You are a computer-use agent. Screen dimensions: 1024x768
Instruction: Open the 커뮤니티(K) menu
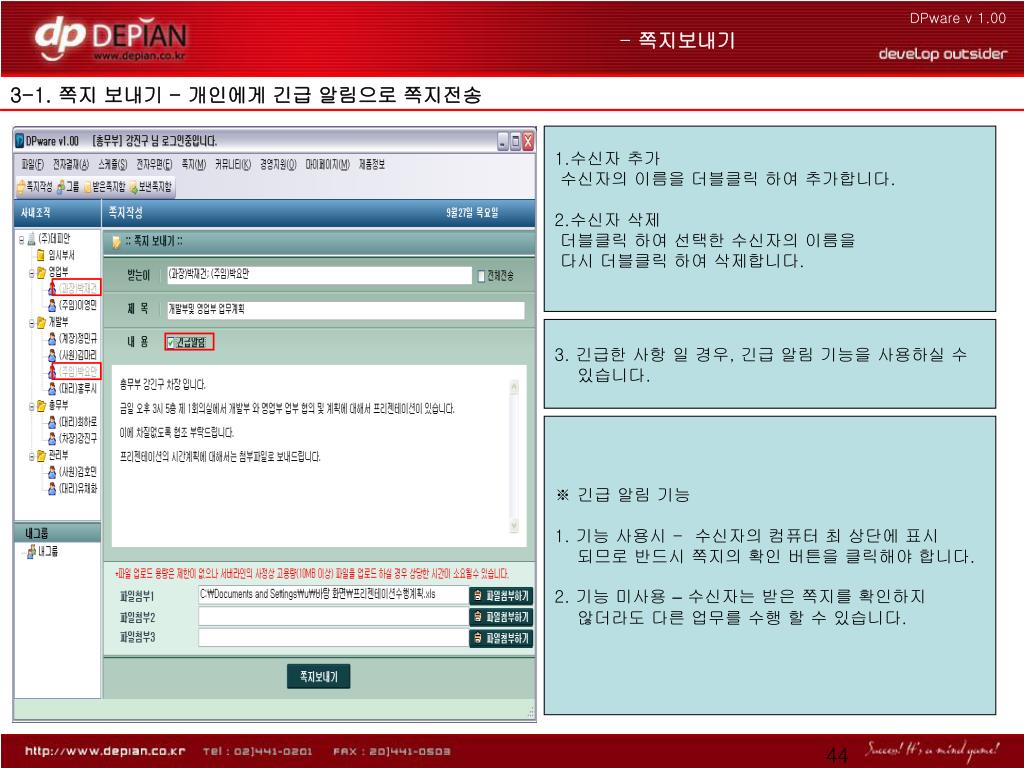click(233, 165)
